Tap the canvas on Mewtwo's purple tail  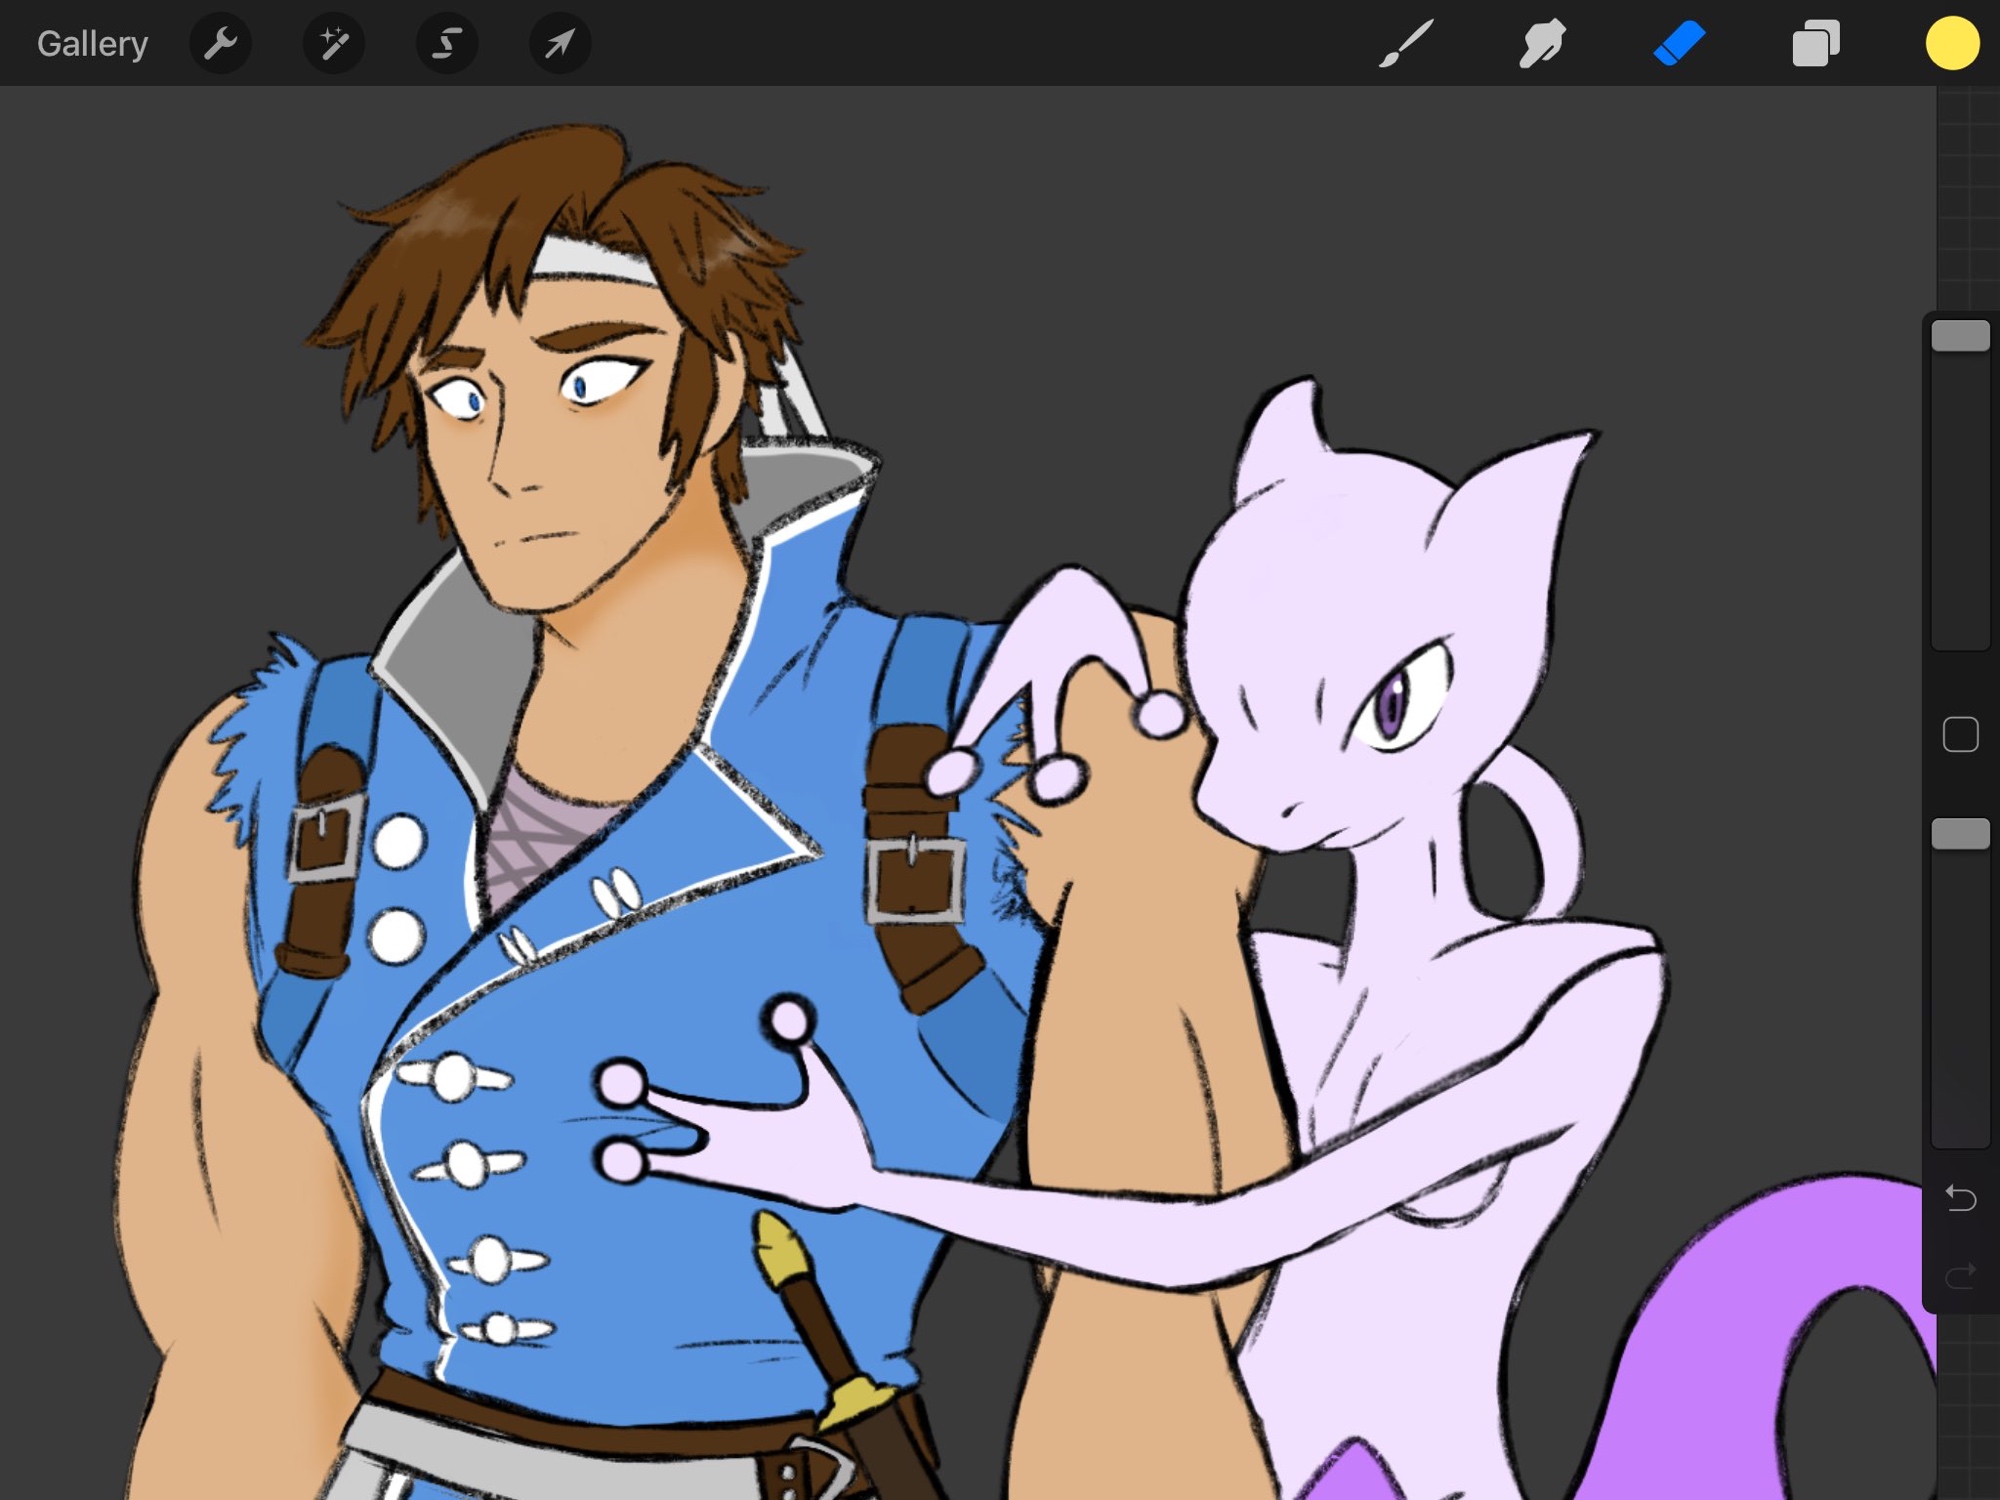[1720, 1300]
